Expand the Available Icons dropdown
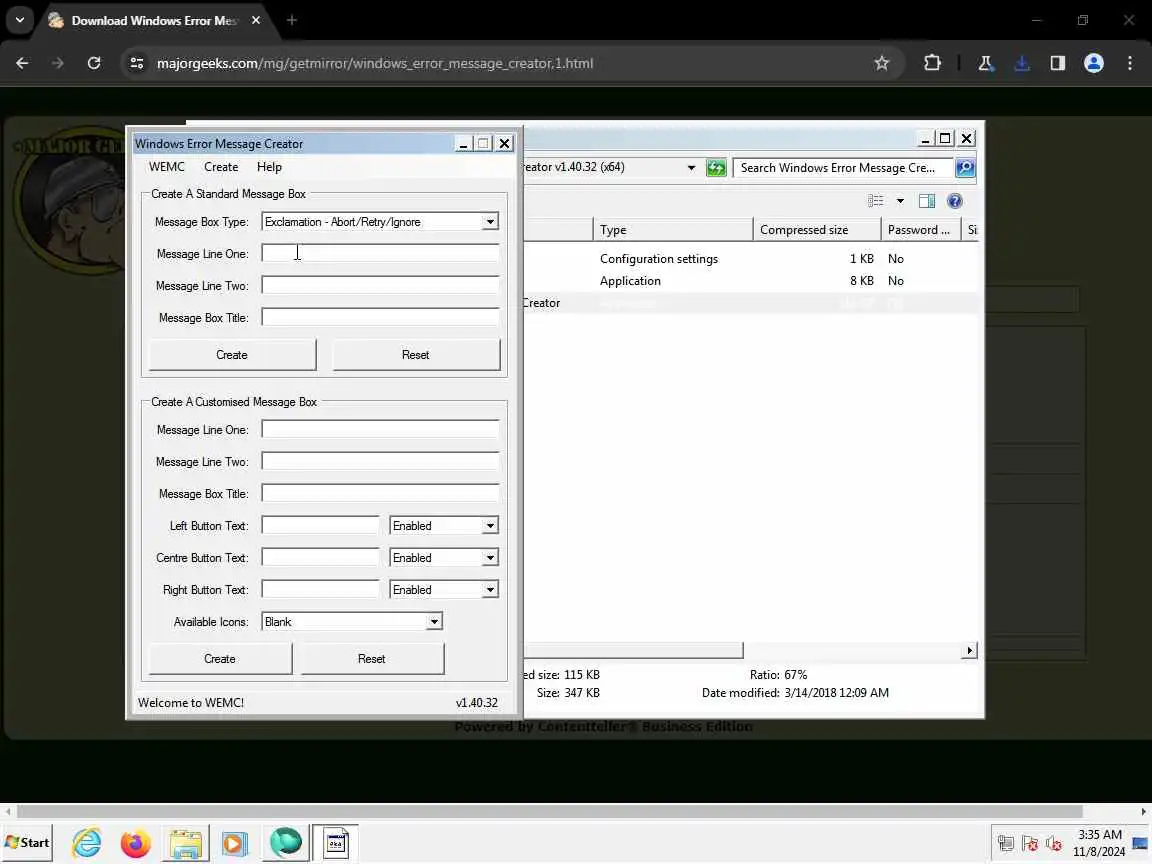Viewport: 1152px width, 864px height. tap(434, 622)
